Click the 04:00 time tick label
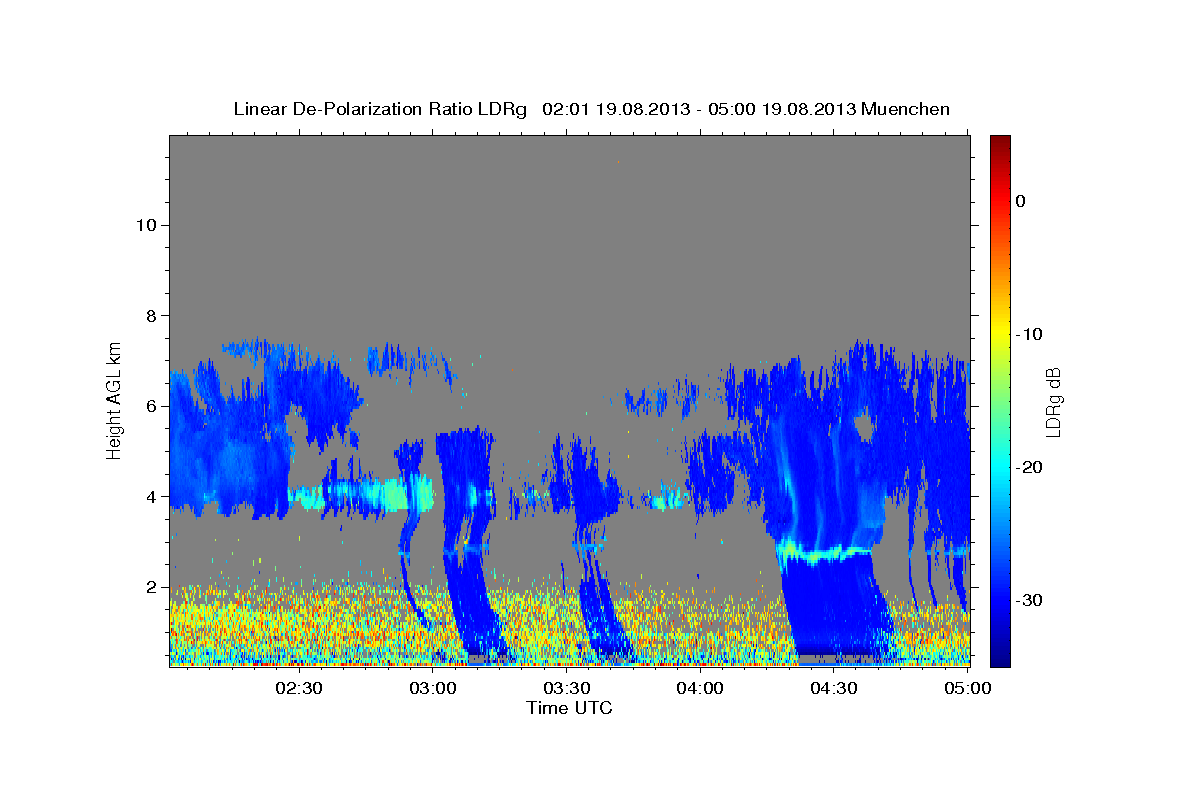 click(700, 688)
